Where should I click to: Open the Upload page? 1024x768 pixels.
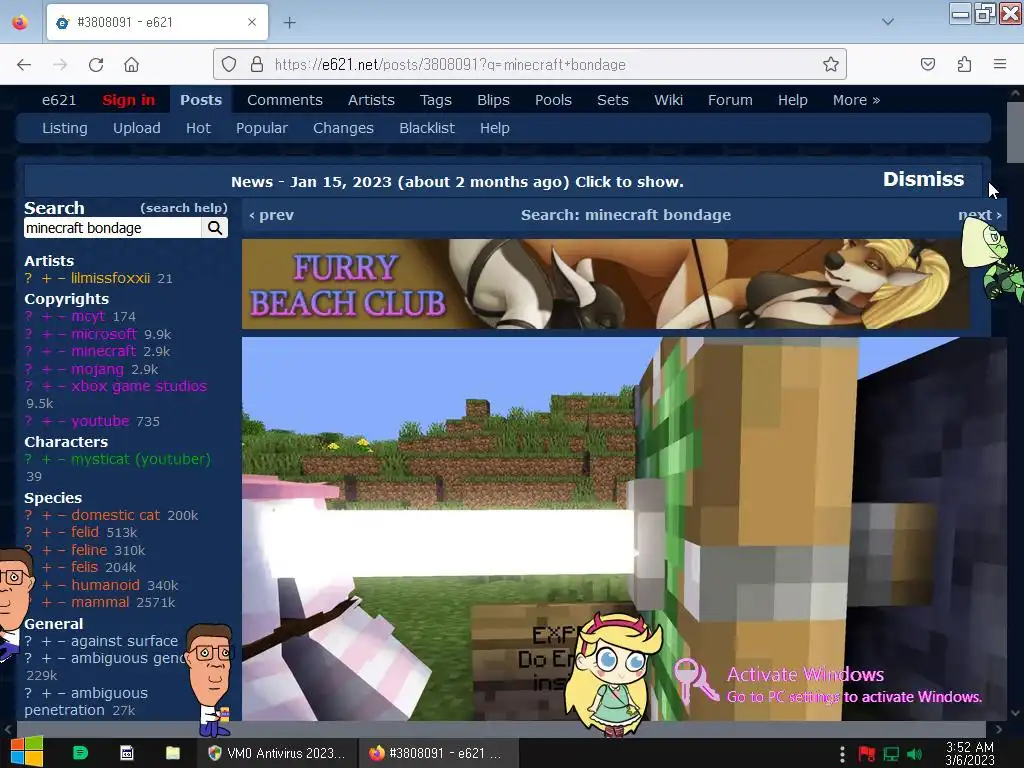coord(136,128)
